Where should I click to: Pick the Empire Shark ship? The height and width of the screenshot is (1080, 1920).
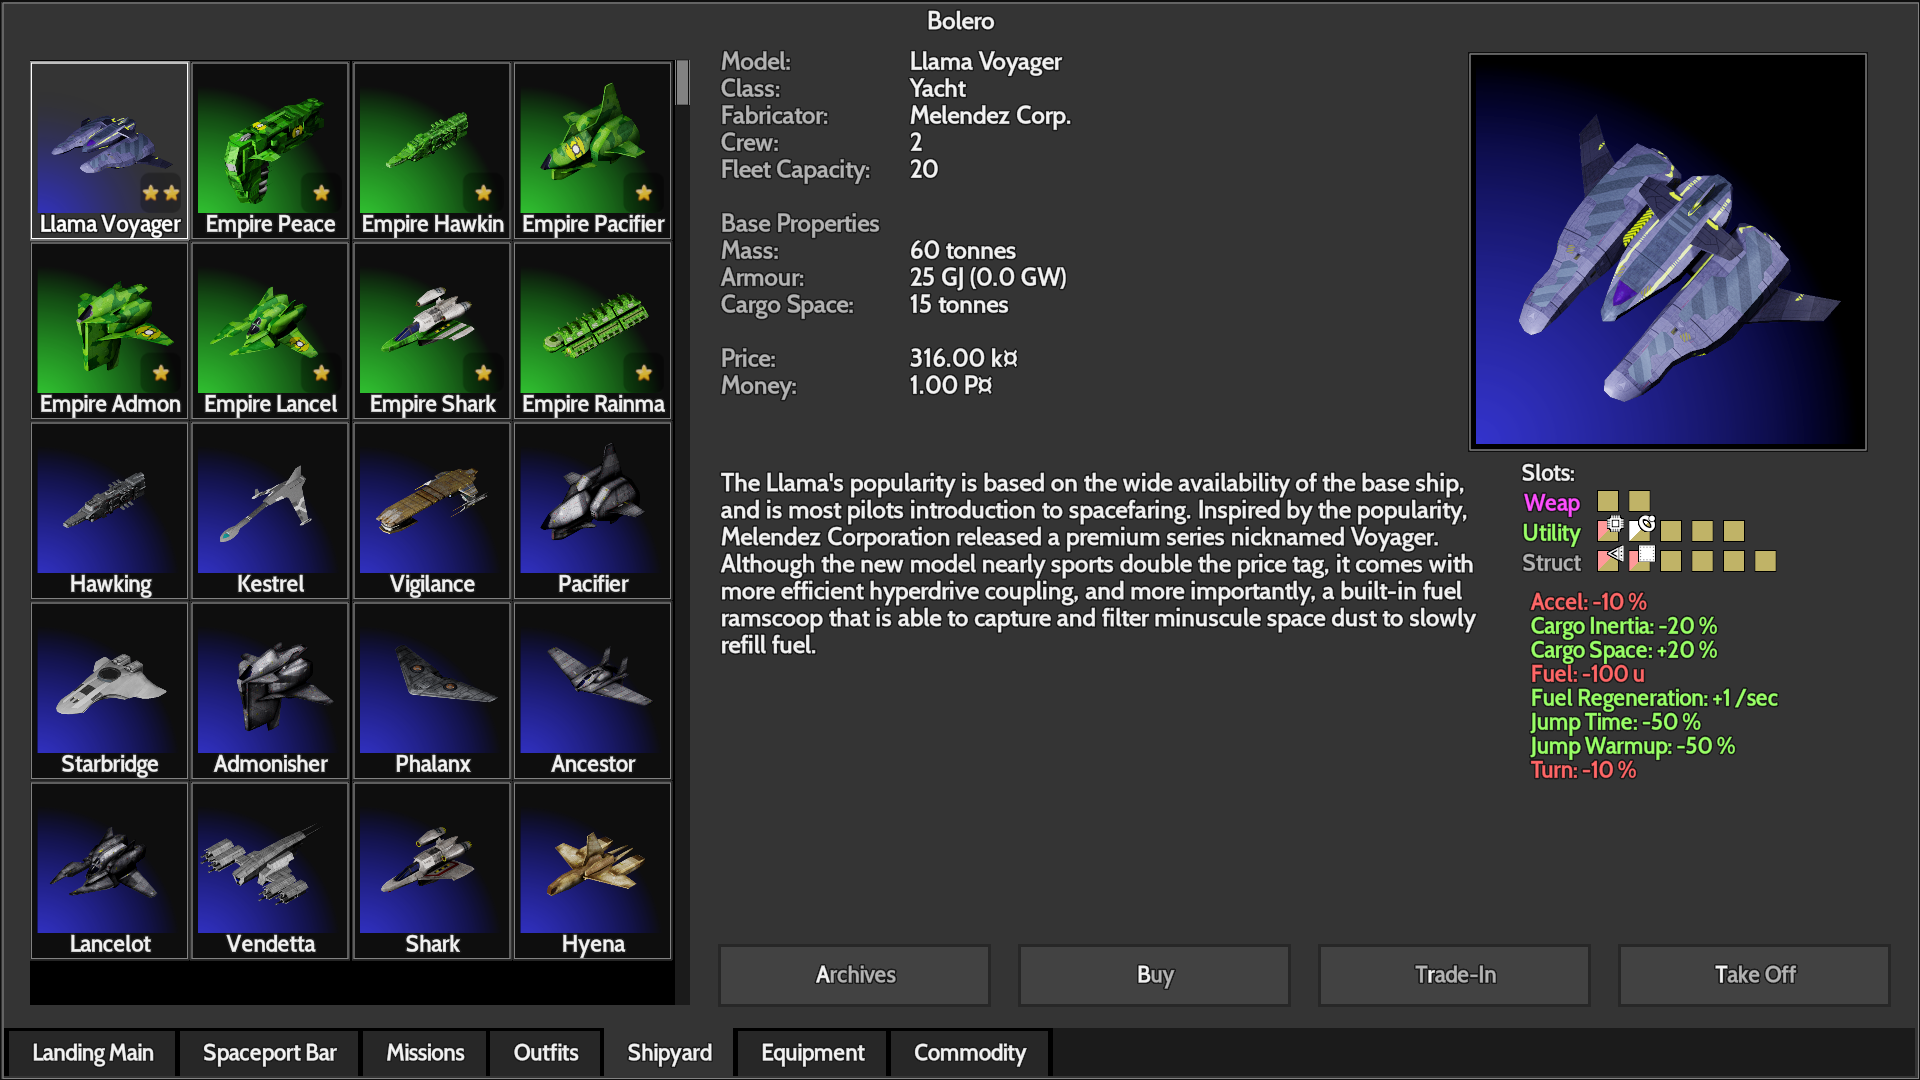pyautogui.click(x=432, y=330)
